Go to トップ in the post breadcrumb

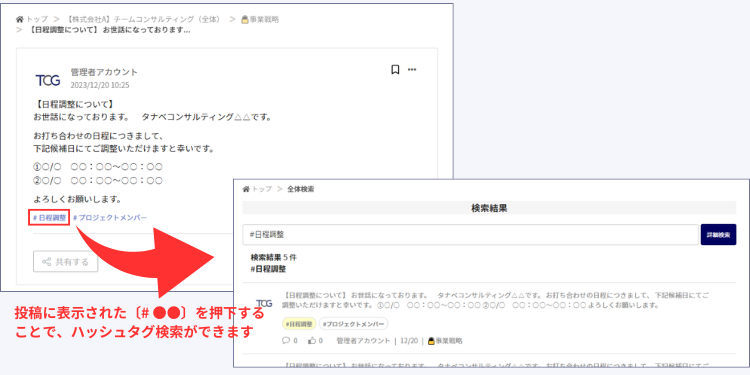coord(36,19)
